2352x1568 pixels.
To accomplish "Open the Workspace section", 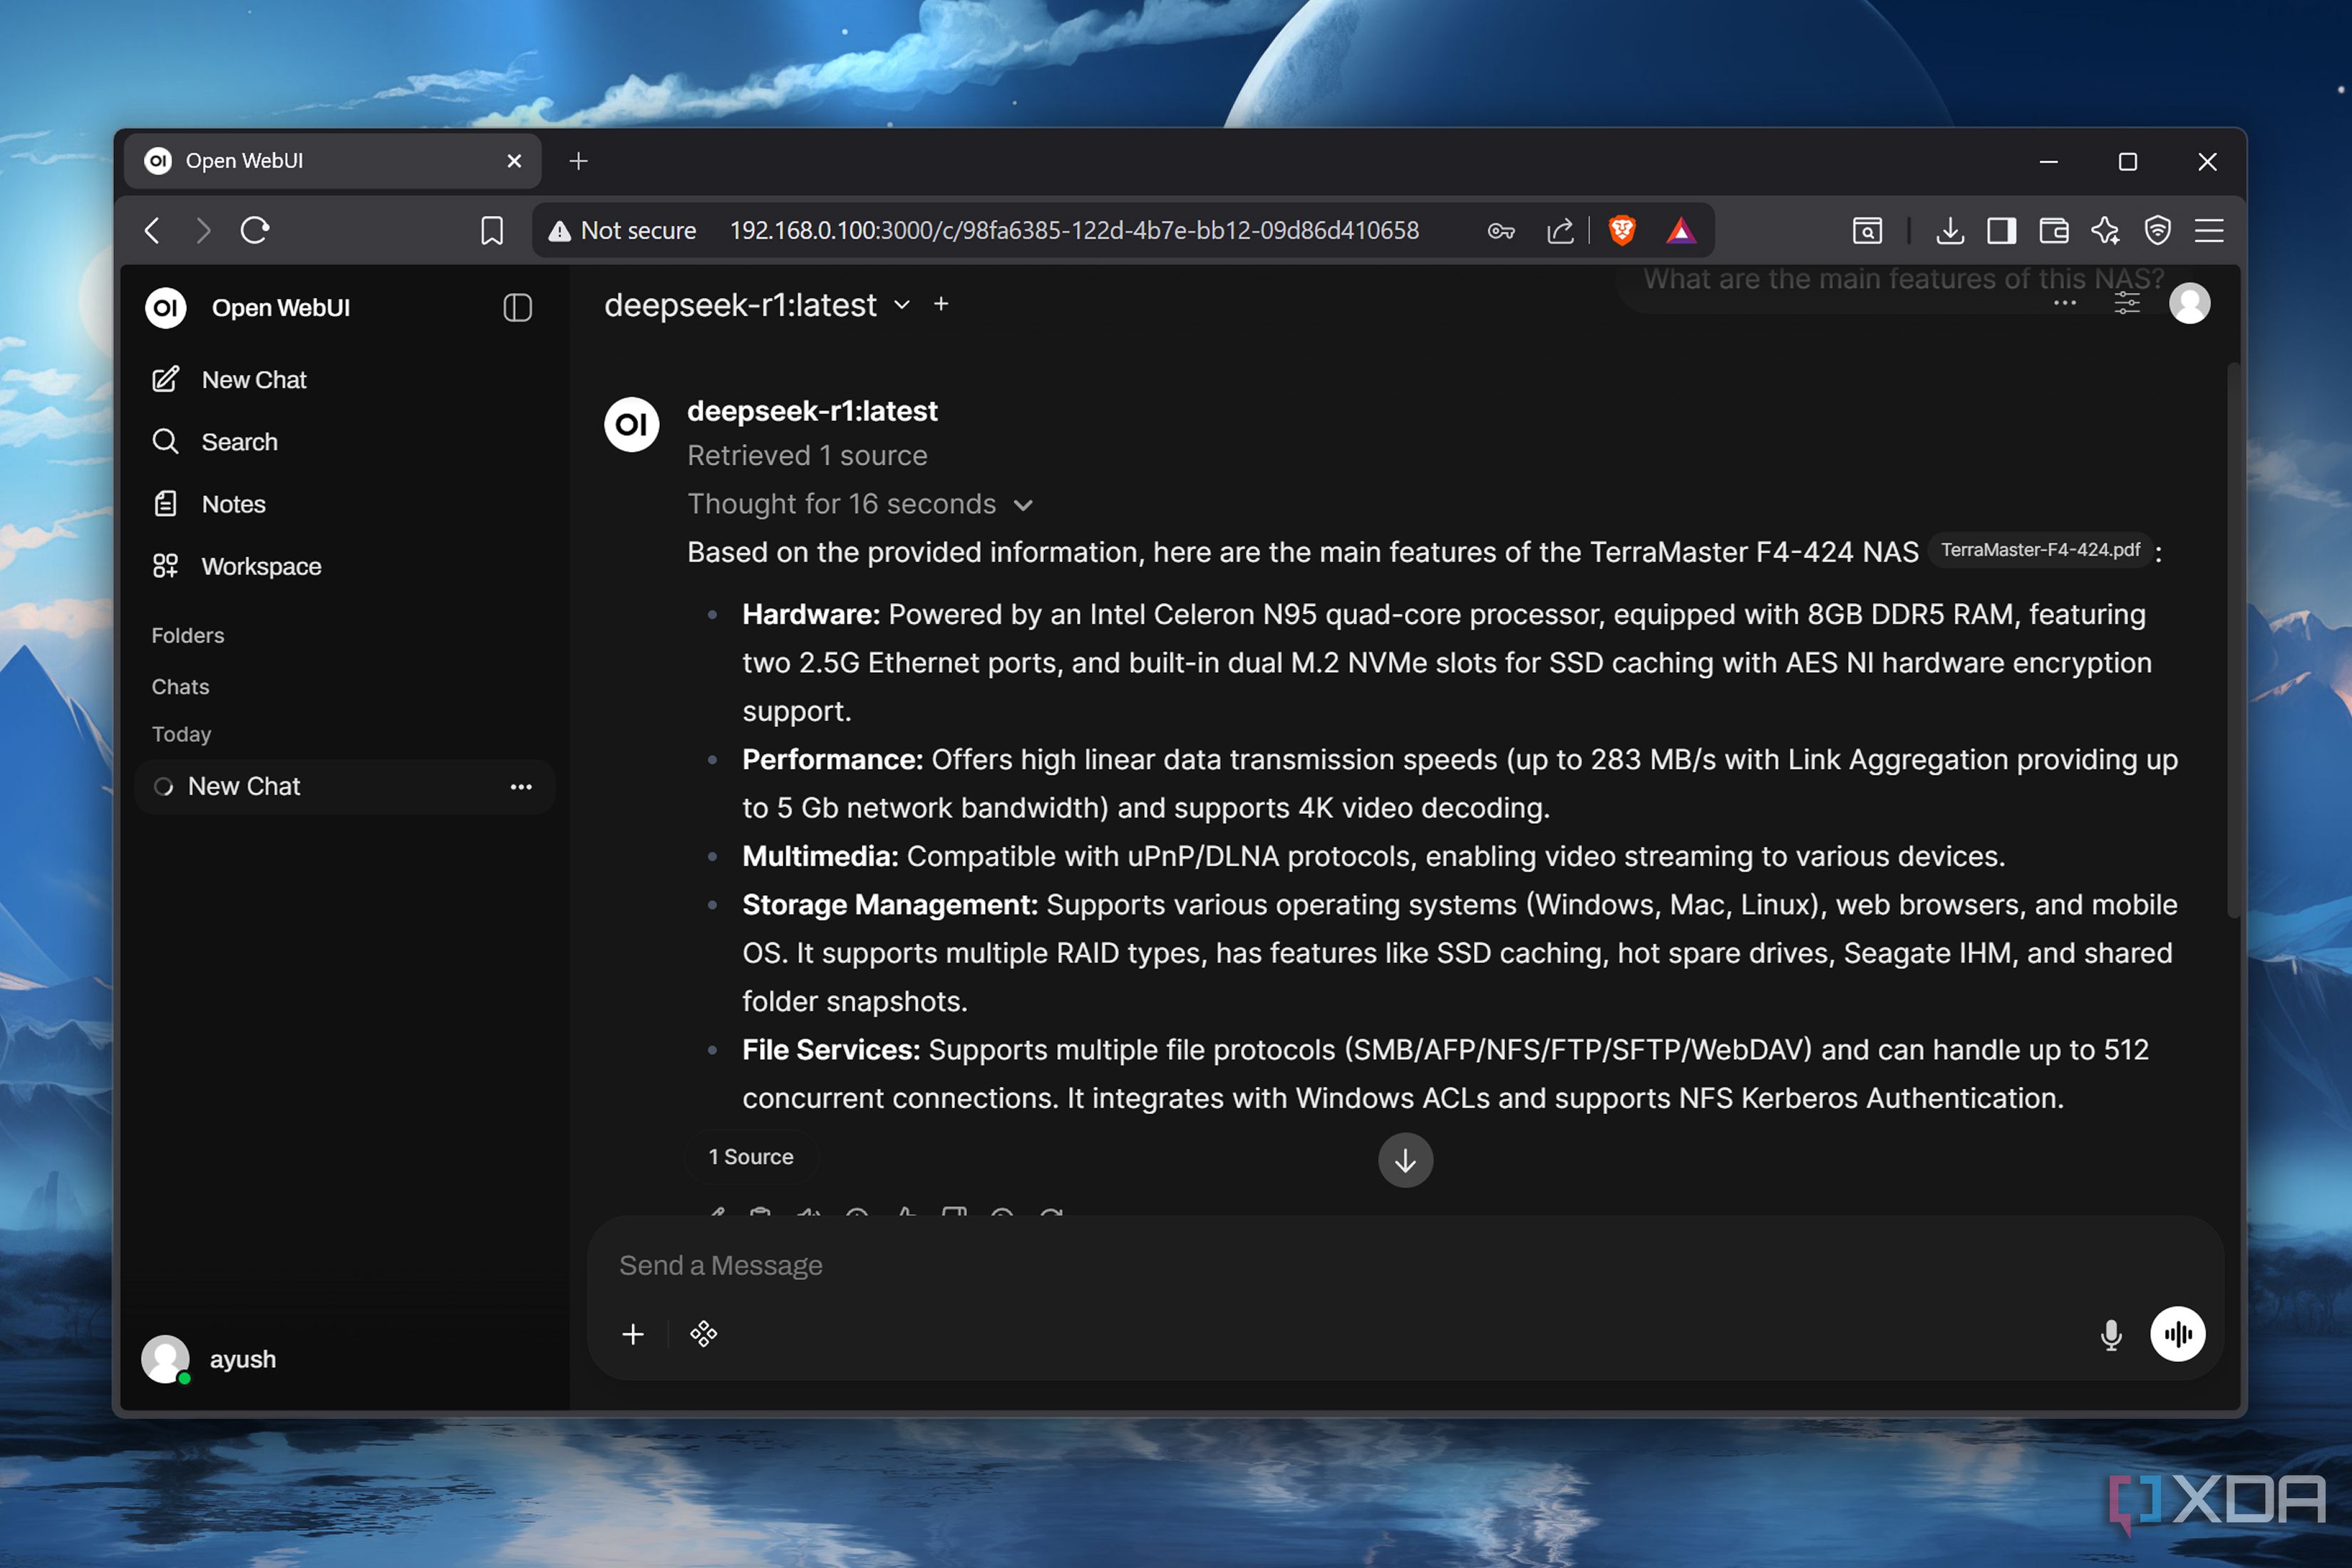I will pyautogui.click(x=260, y=566).
